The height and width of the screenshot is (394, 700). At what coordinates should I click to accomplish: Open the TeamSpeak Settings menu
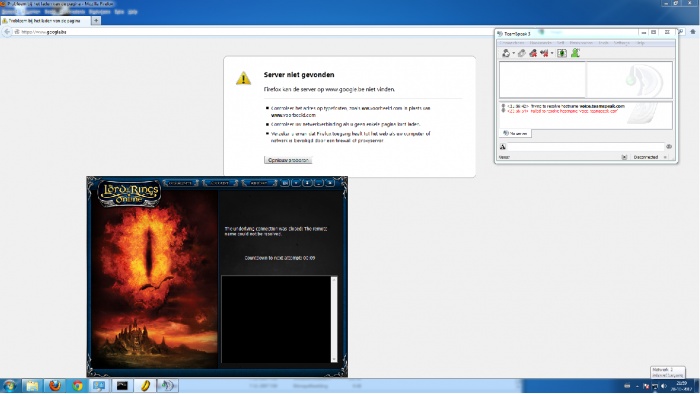click(621, 43)
